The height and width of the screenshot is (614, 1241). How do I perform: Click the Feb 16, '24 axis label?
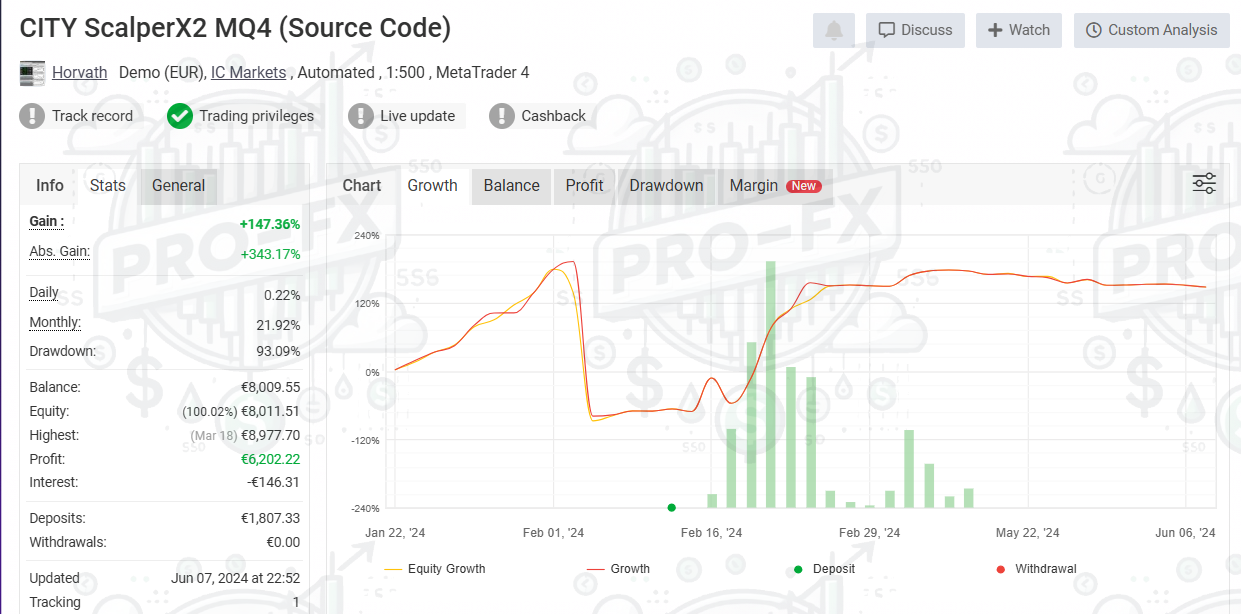point(713,533)
